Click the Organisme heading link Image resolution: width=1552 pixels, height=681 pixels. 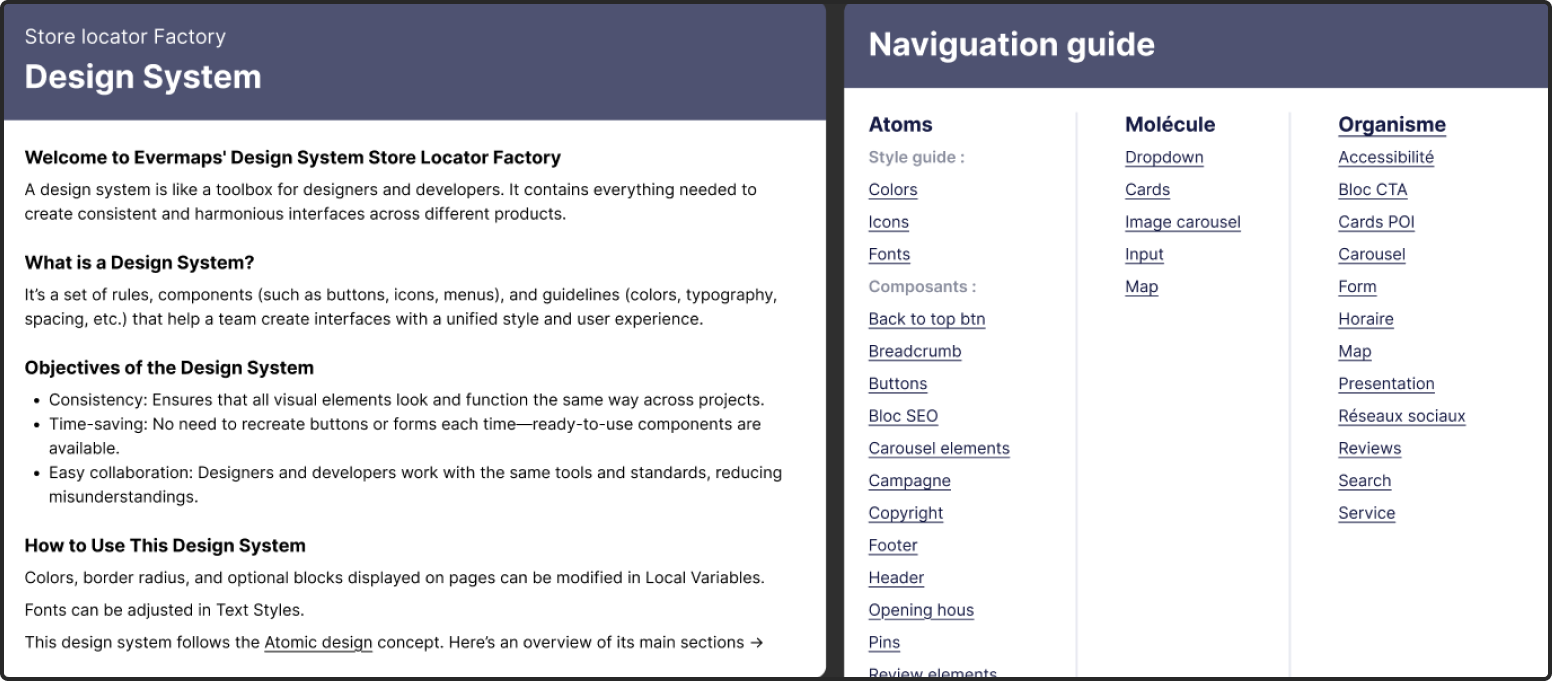[1392, 125]
